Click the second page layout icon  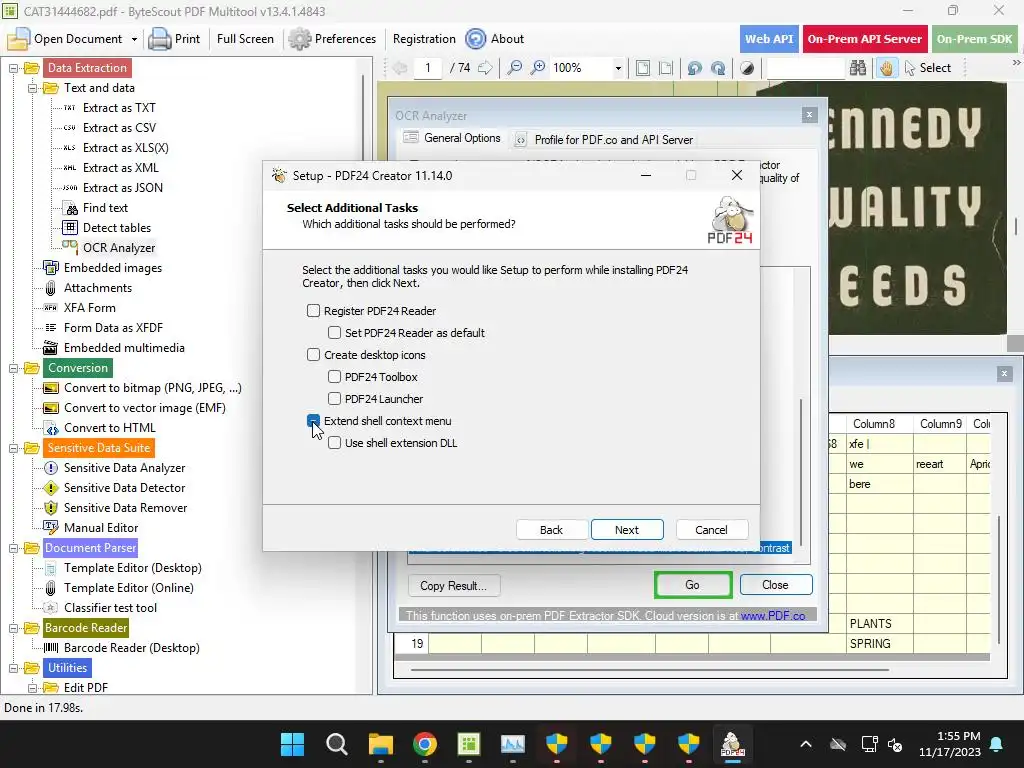pos(665,68)
